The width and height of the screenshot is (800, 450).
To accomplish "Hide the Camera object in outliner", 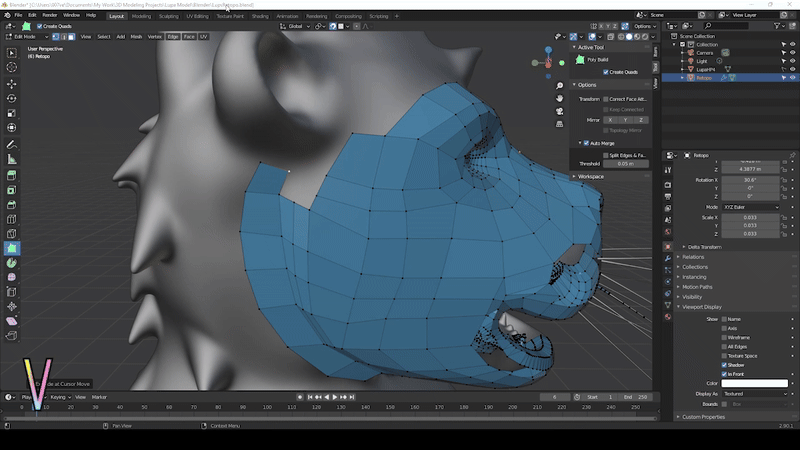I will [793, 53].
